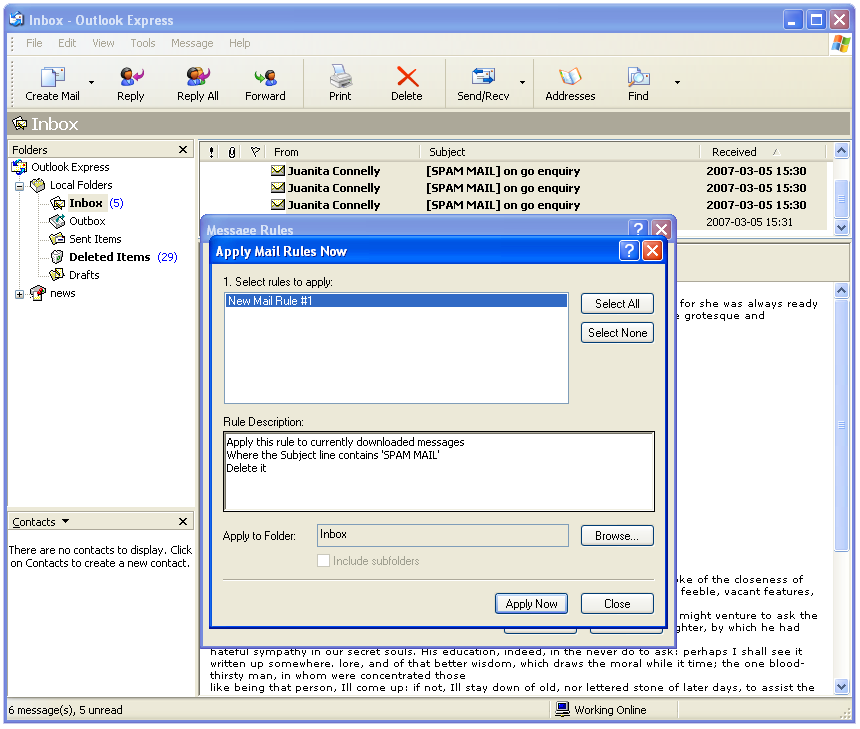Open the message received 2007-03-05 15:31
860x729 pixels.
click(x=749, y=222)
